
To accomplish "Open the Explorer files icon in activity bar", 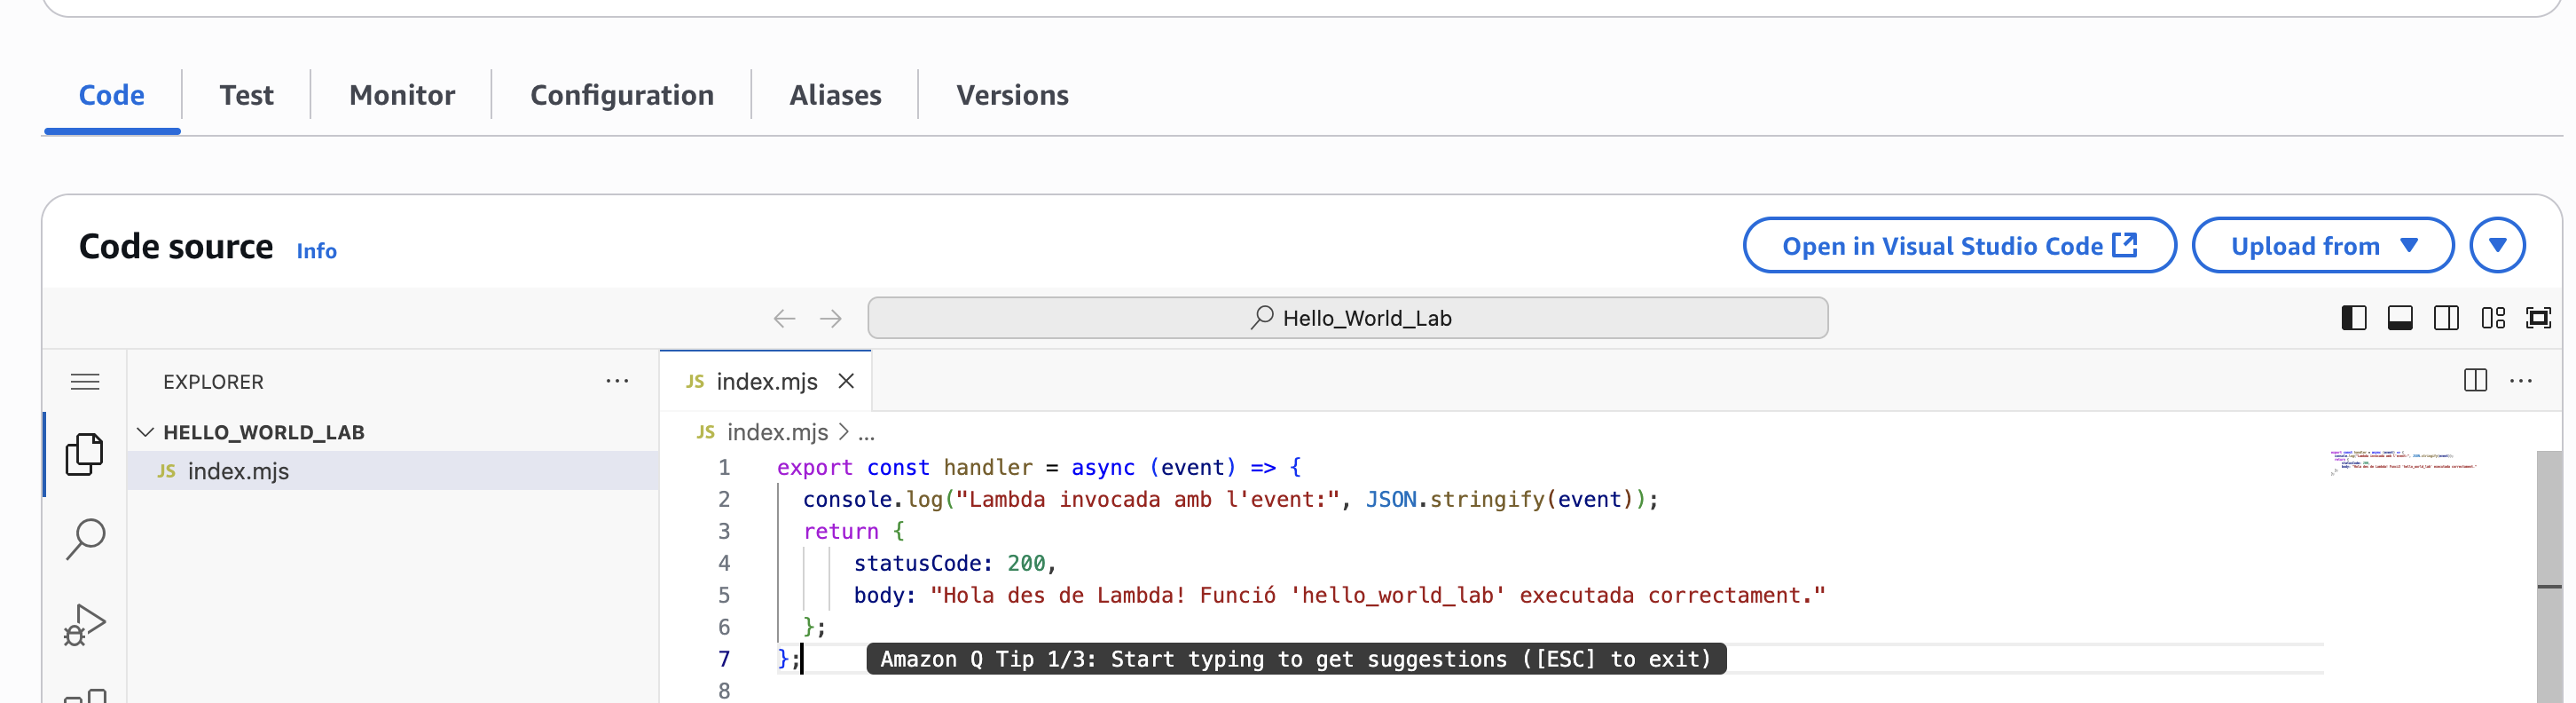I will [x=84, y=455].
